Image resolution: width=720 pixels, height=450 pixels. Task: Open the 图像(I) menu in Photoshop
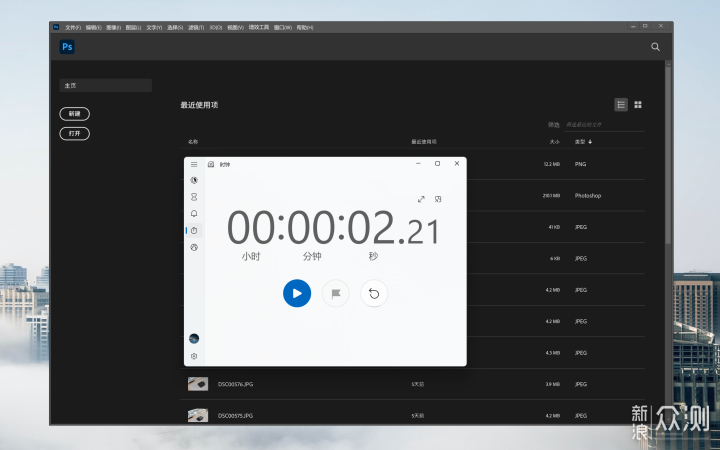[113, 28]
